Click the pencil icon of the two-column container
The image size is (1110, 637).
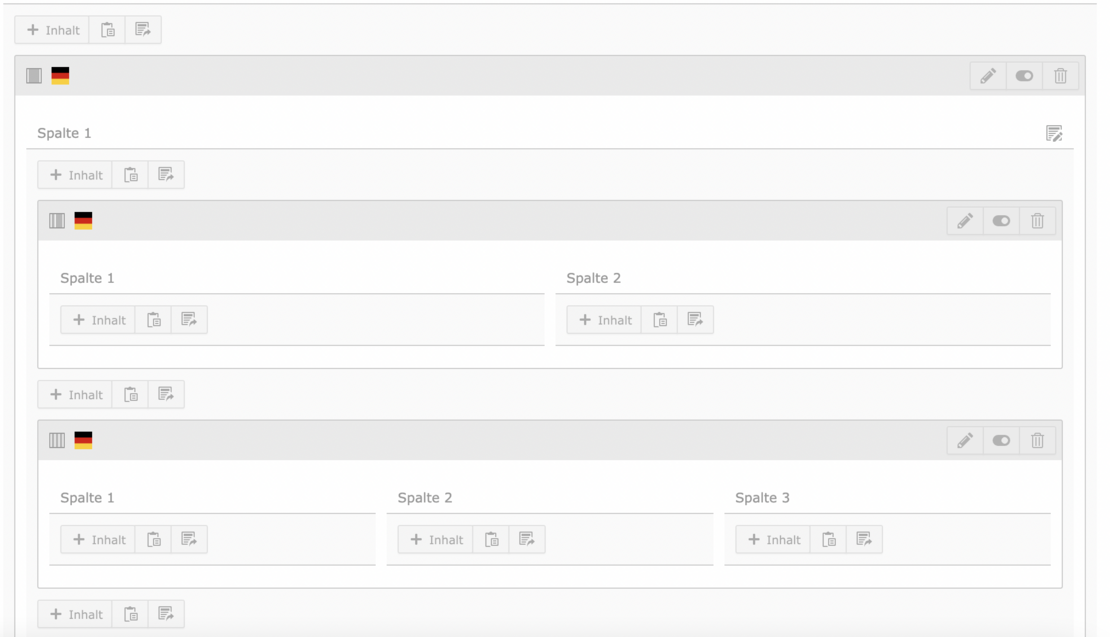click(964, 220)
